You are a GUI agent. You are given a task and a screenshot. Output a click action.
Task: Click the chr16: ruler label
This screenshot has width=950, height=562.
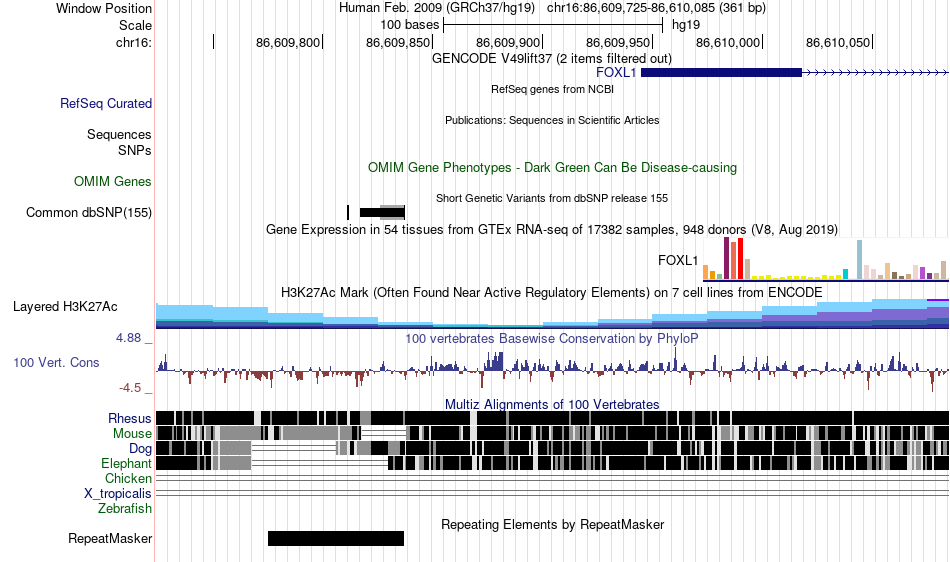point(134,42)
